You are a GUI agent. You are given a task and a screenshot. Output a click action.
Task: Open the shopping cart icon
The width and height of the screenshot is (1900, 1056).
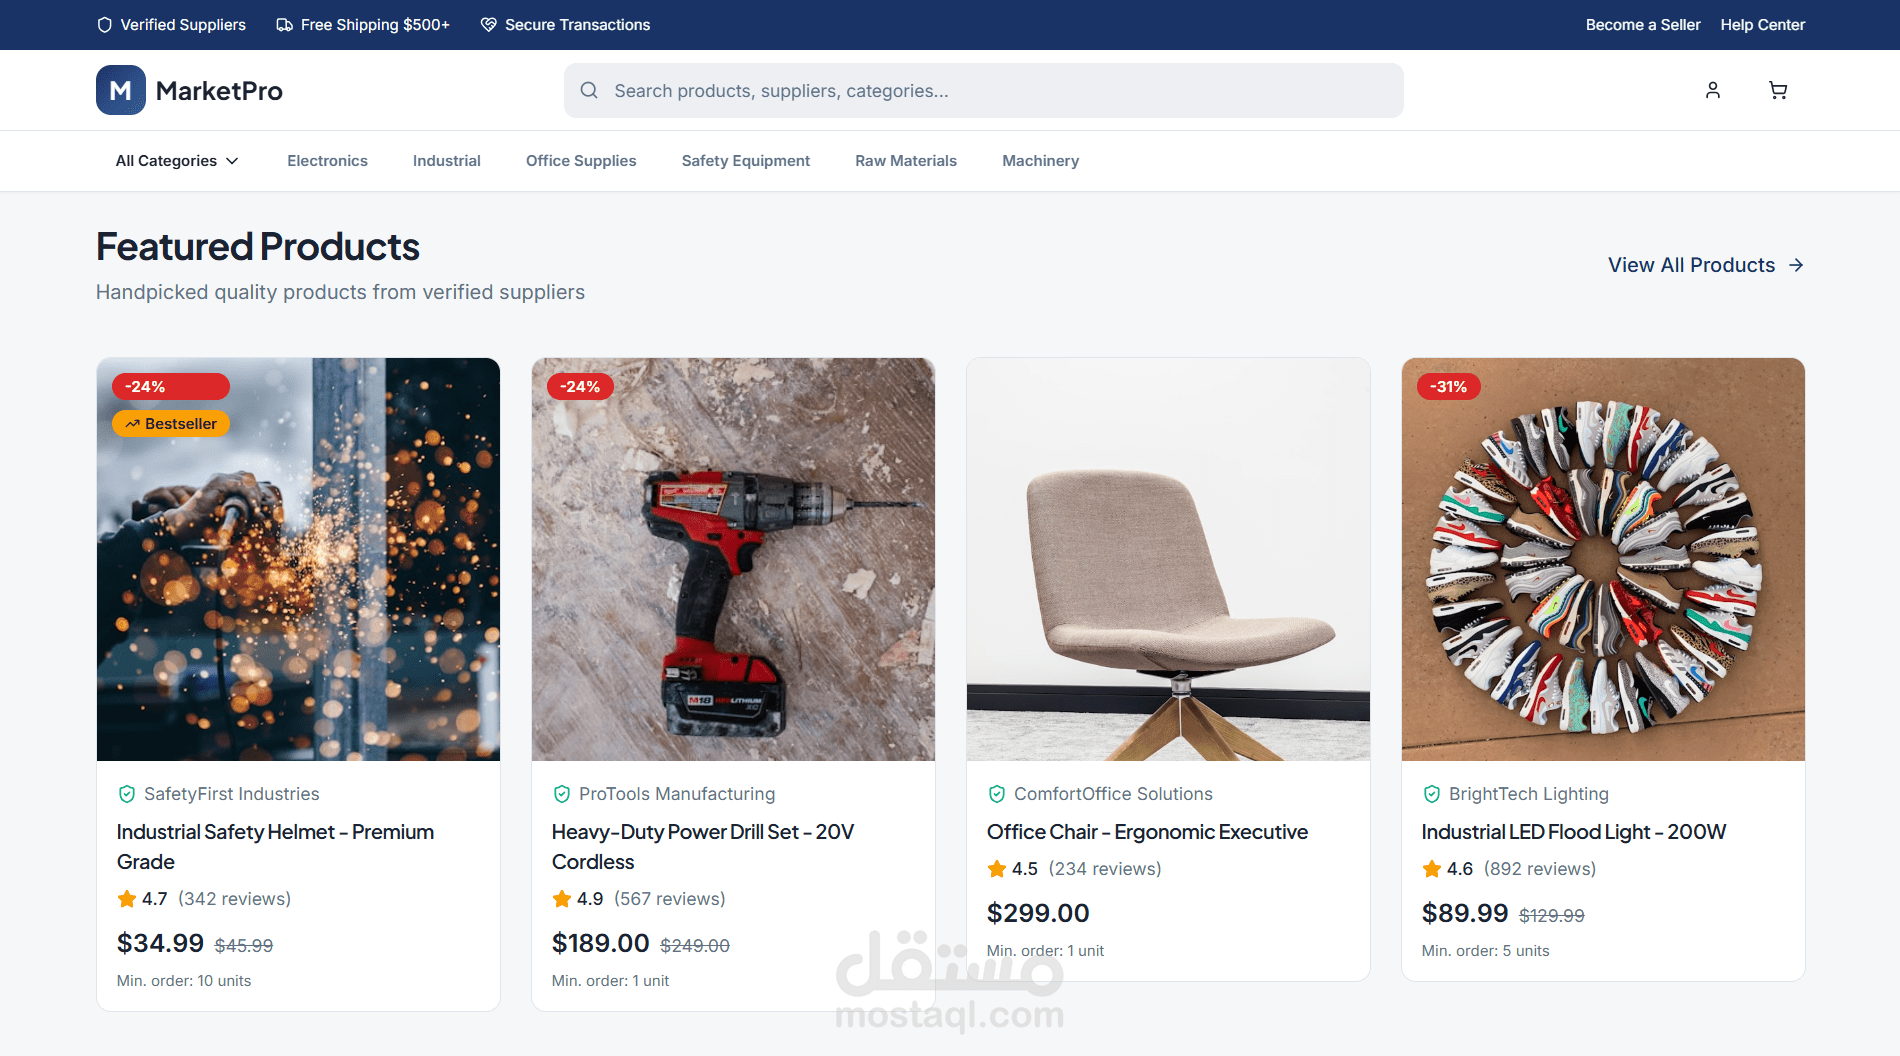(x=1778, y=90)
